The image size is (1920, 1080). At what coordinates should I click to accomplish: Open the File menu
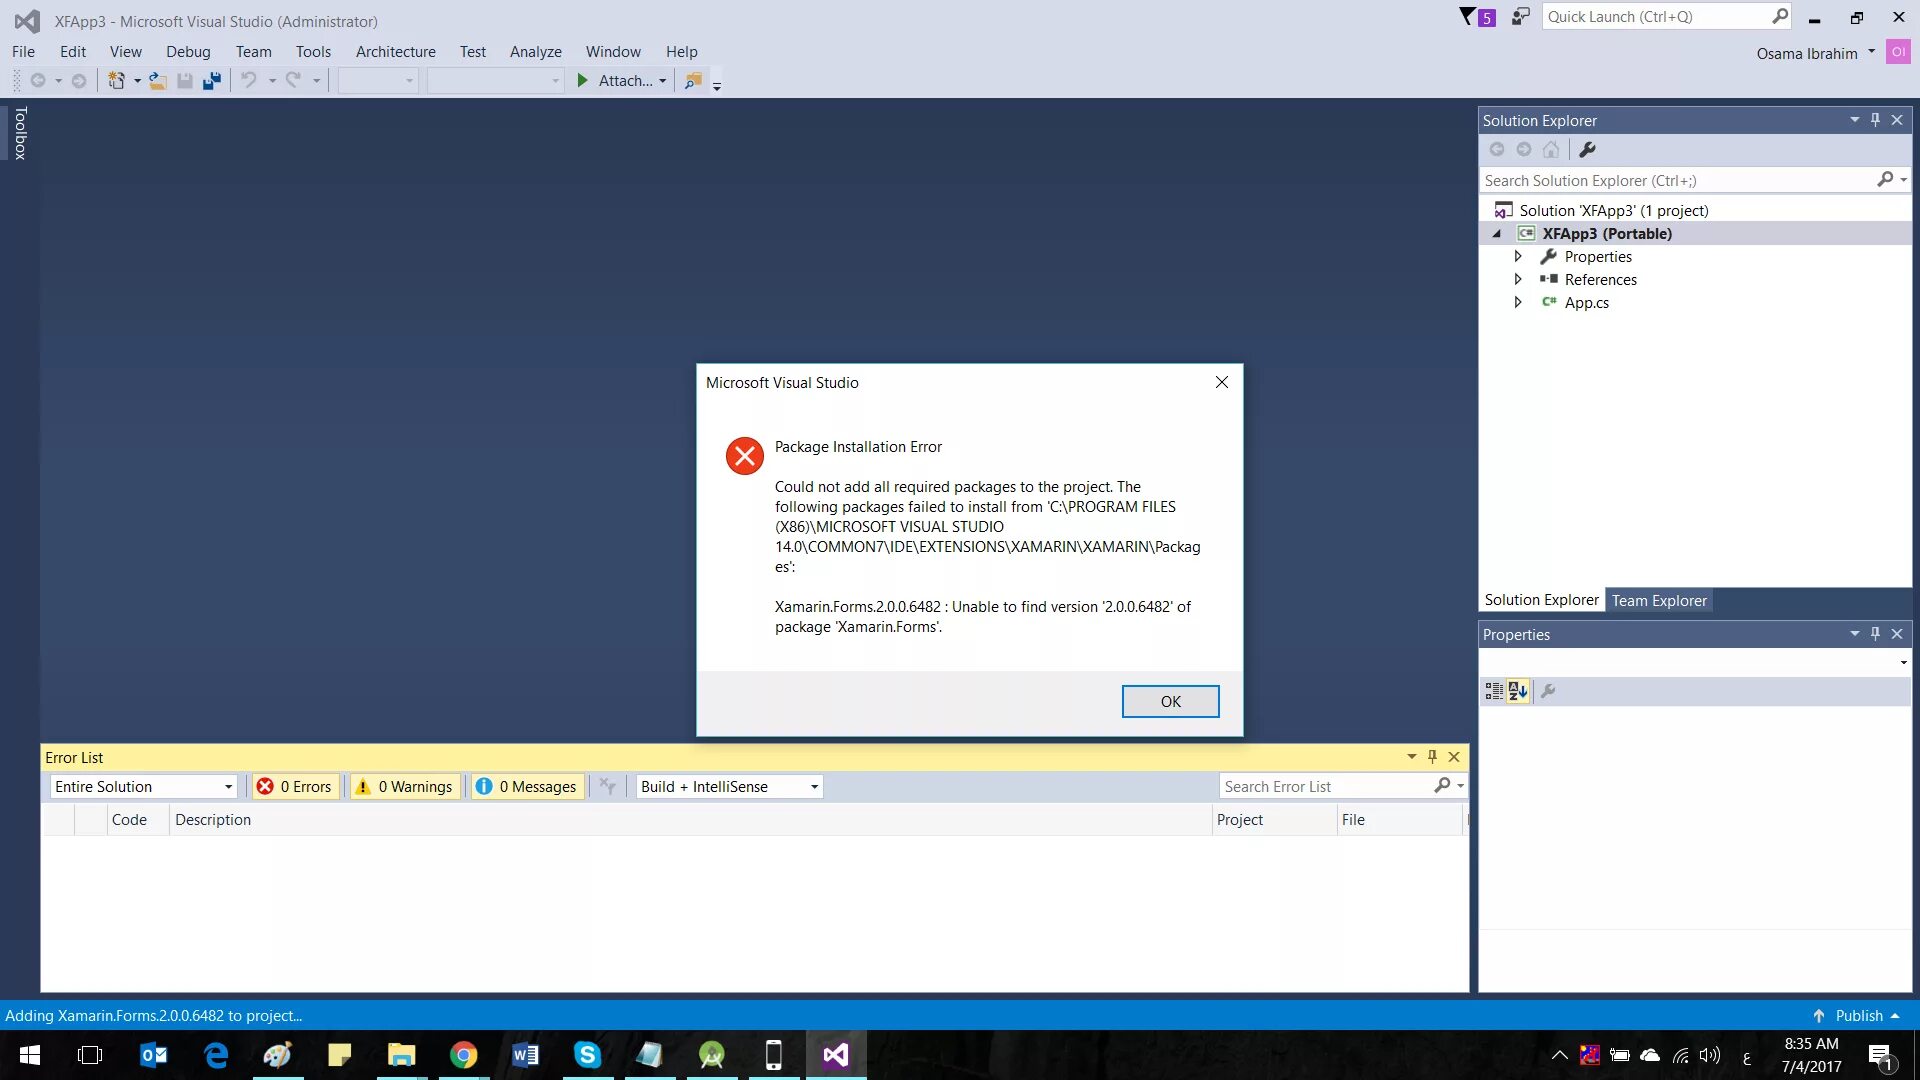point(23,52)
